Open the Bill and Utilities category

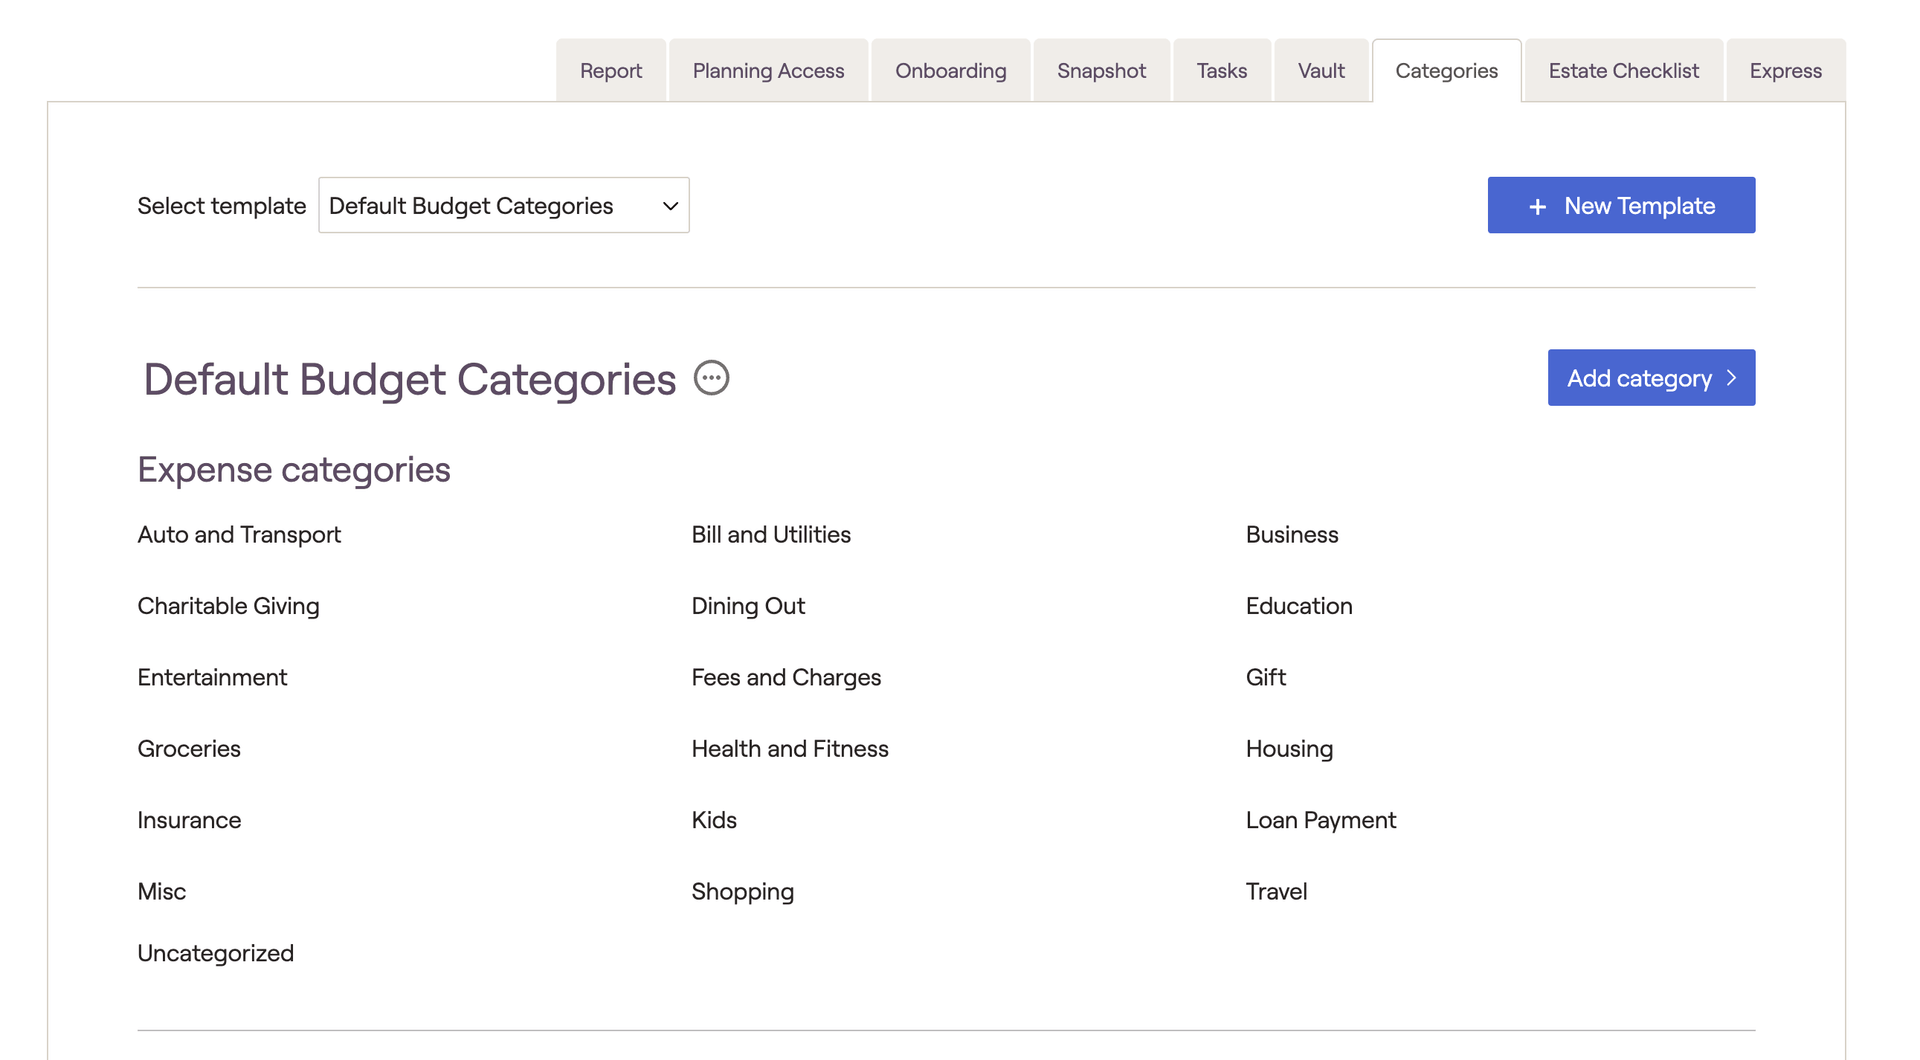coord(770,535)
